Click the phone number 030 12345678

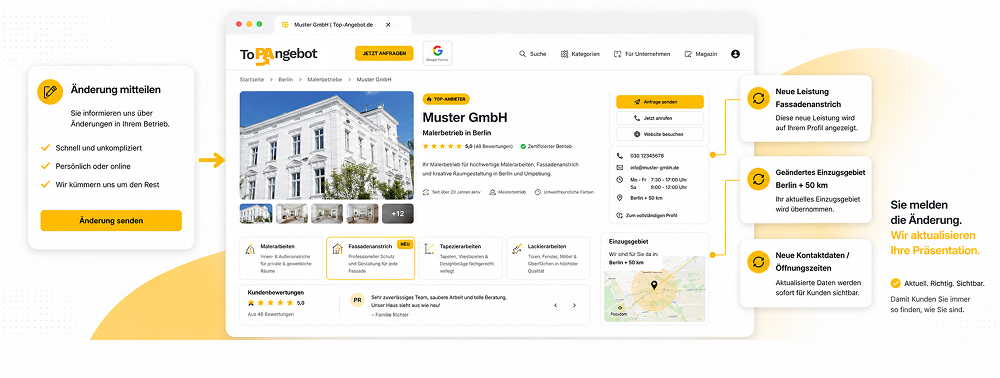tap(647, 156)
